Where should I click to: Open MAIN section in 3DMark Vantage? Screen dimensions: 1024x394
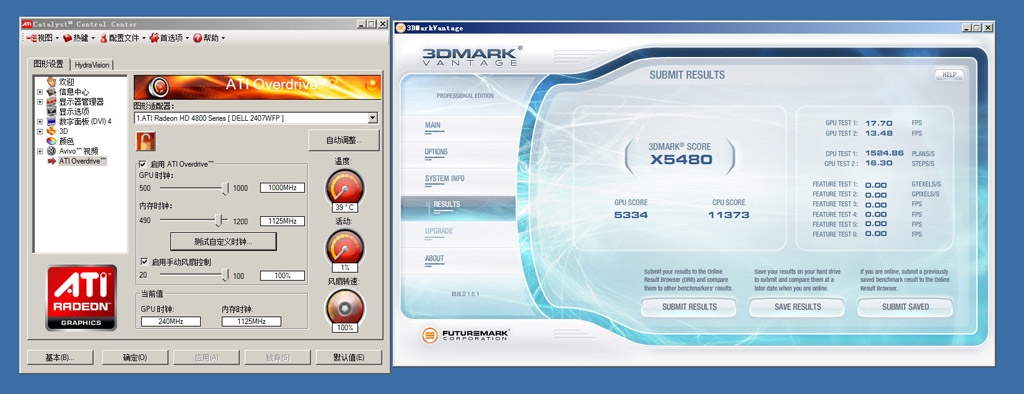(x=433, y=125)
